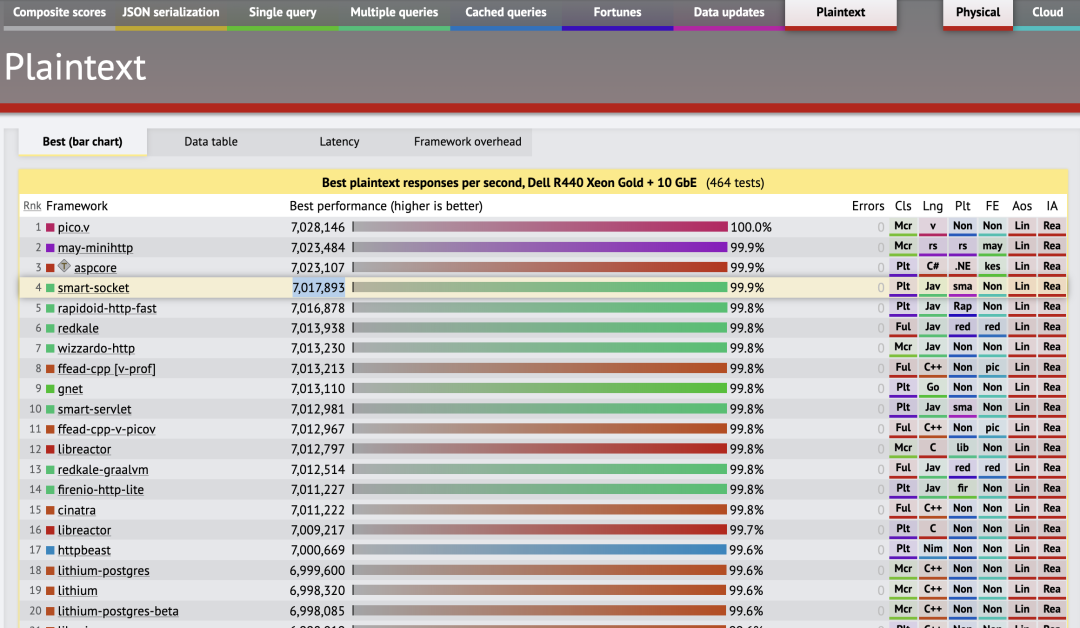The image size is (1080, 628).
Task: Click the IA column header
Action: [x=1052, y=206]
